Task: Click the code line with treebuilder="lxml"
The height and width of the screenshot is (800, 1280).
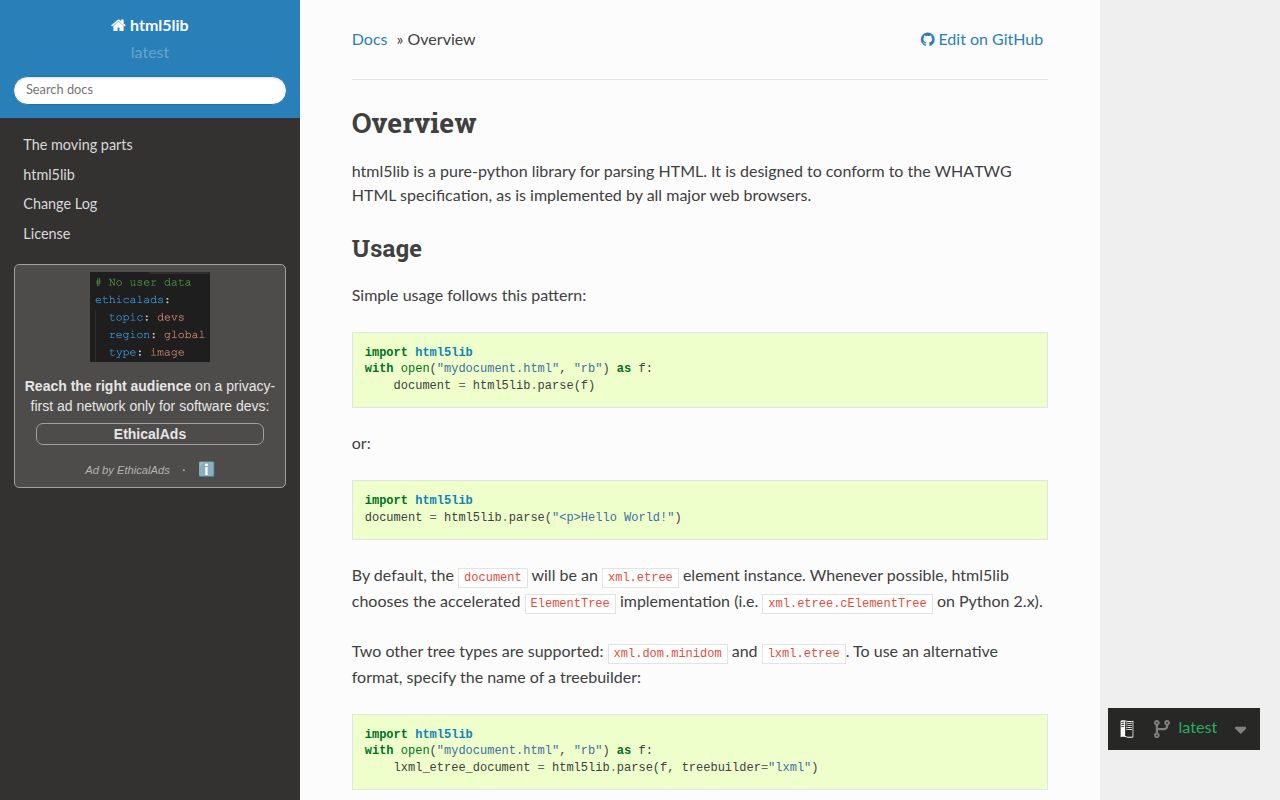Action: (606, 767)
